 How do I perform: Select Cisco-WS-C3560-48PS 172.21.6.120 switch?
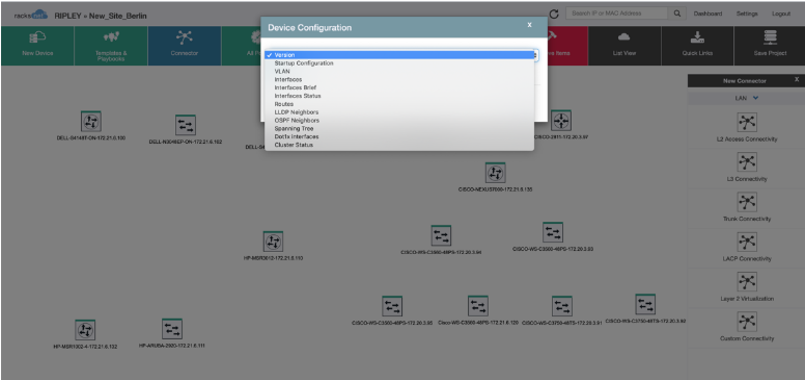(x=478, y=306)
